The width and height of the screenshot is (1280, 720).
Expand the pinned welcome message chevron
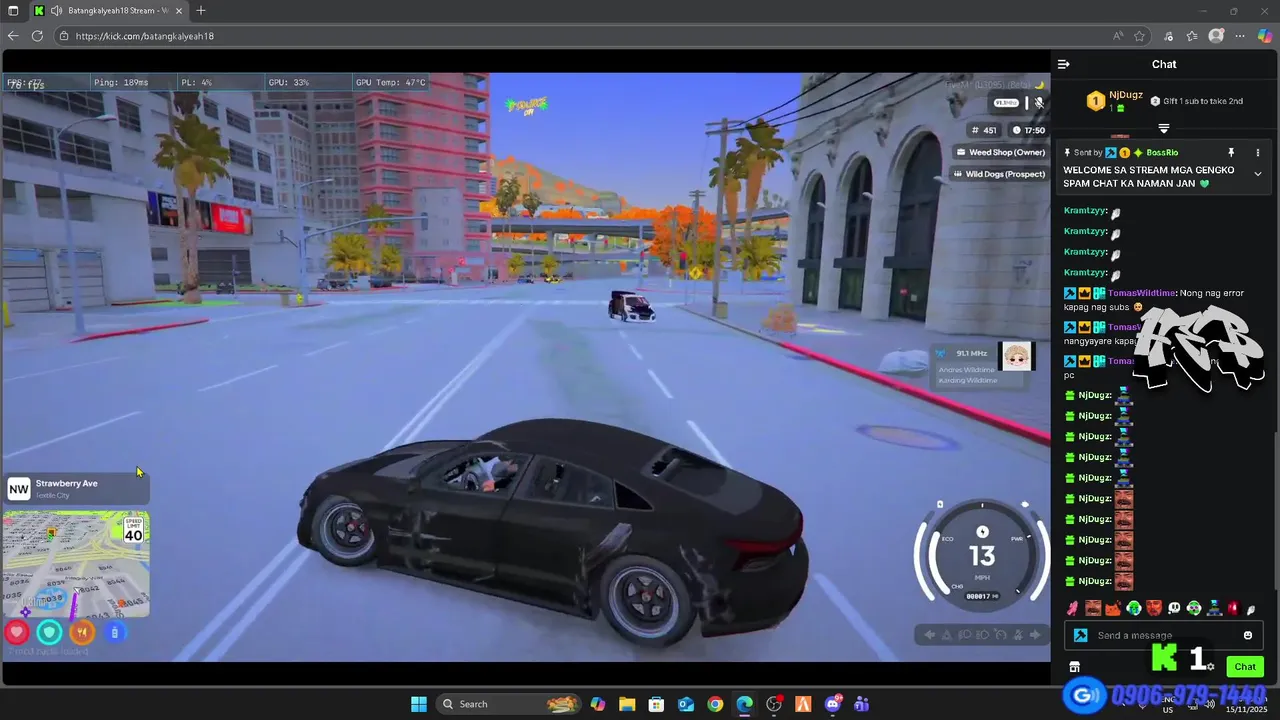1258,173
